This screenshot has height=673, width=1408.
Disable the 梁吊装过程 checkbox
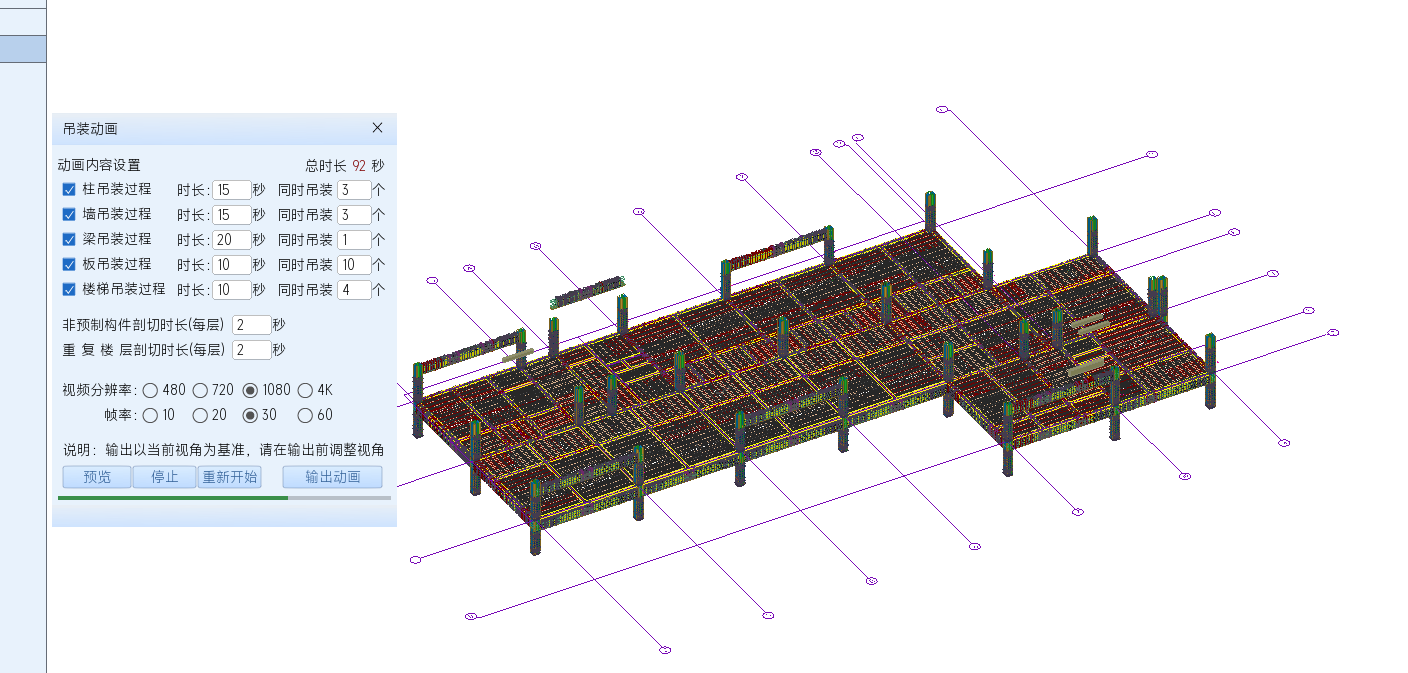[69, 239]
